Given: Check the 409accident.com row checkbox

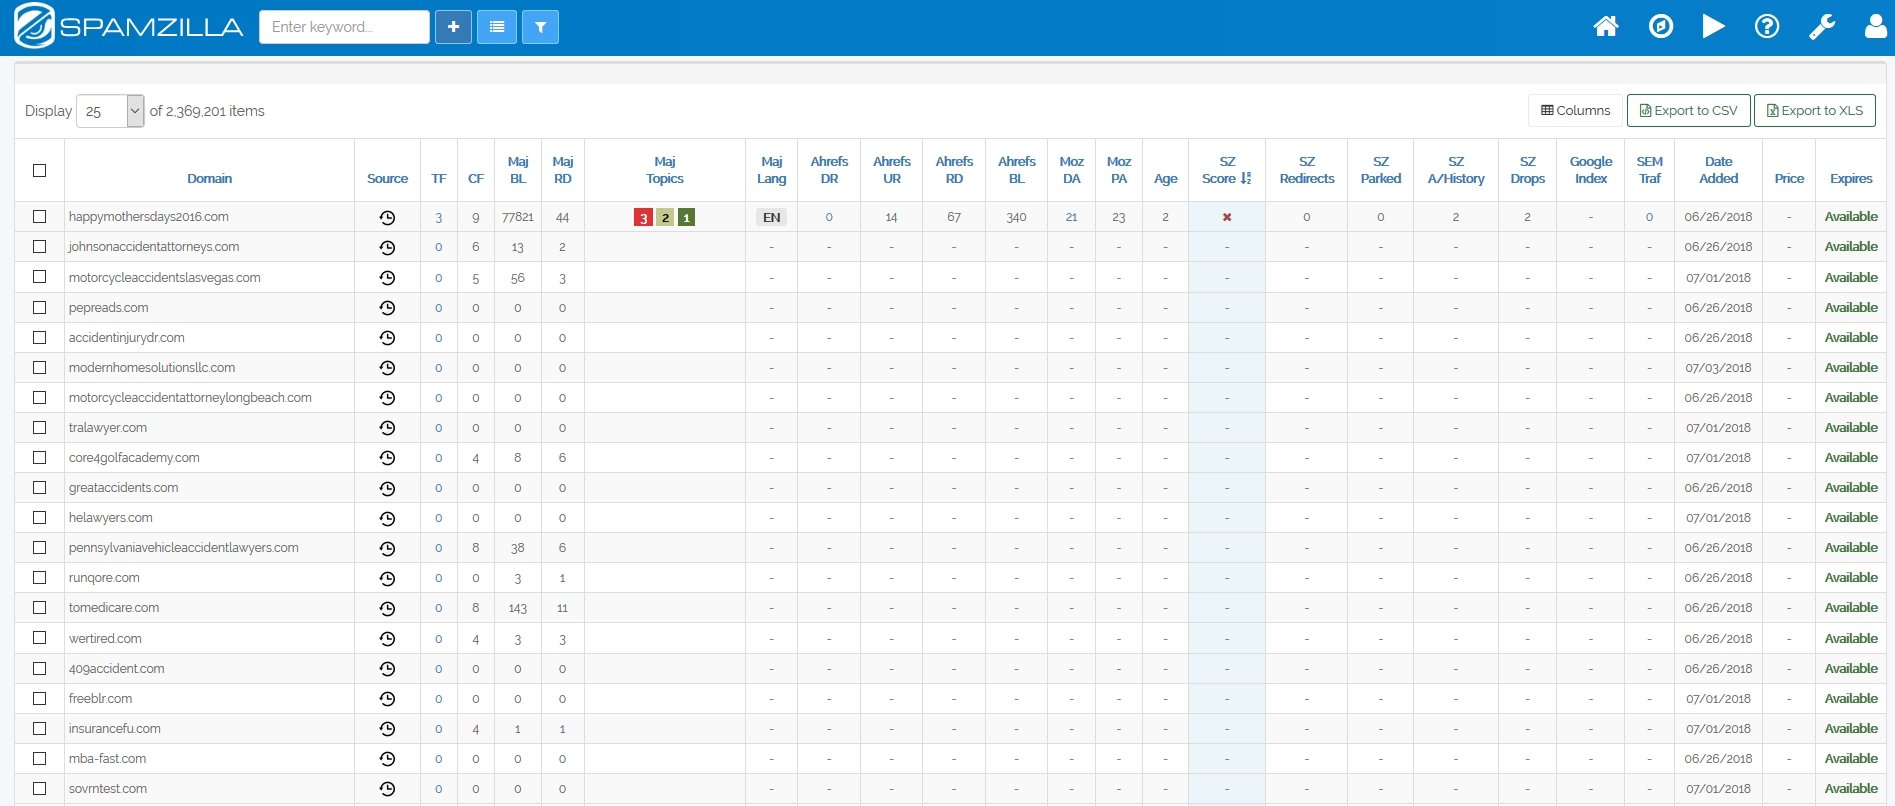Looking at the screenshot, I should (x=40, y=668).
